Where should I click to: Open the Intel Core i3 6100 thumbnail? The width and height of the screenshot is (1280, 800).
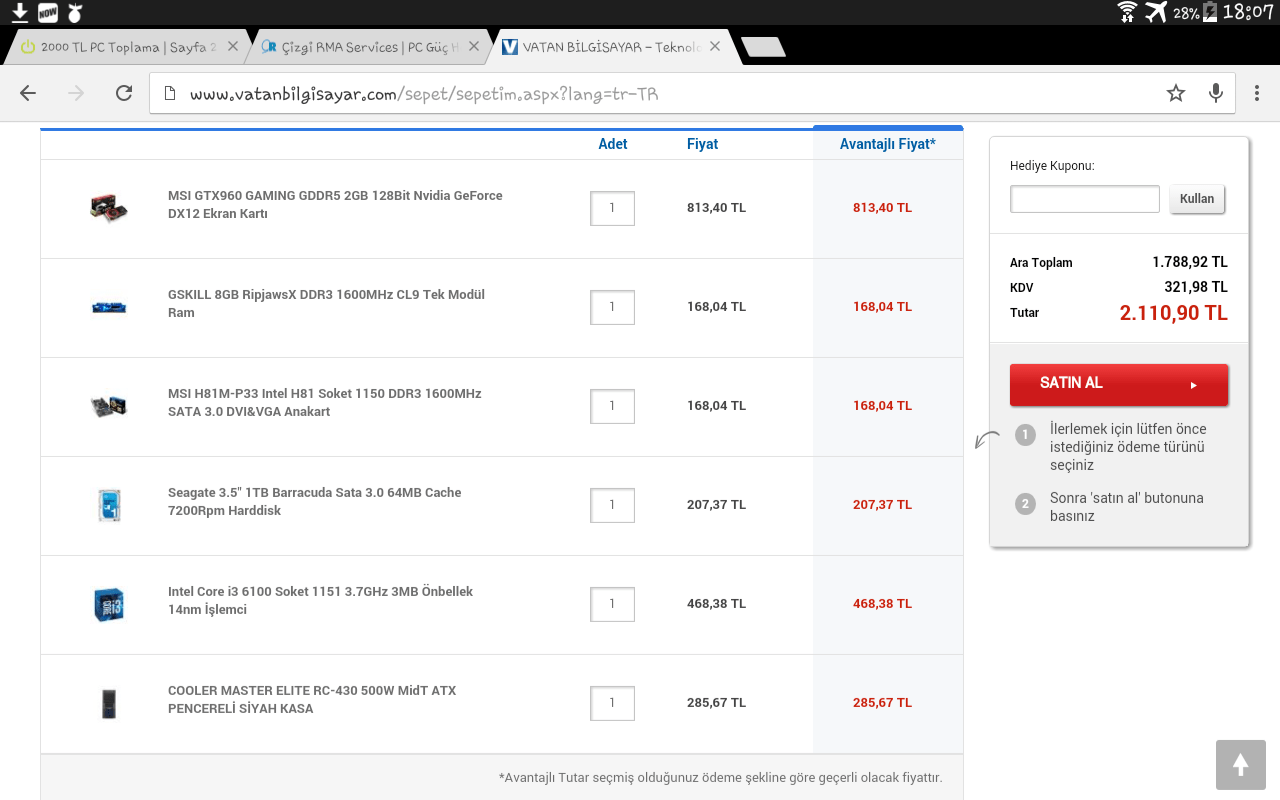[x=109, y=604]
